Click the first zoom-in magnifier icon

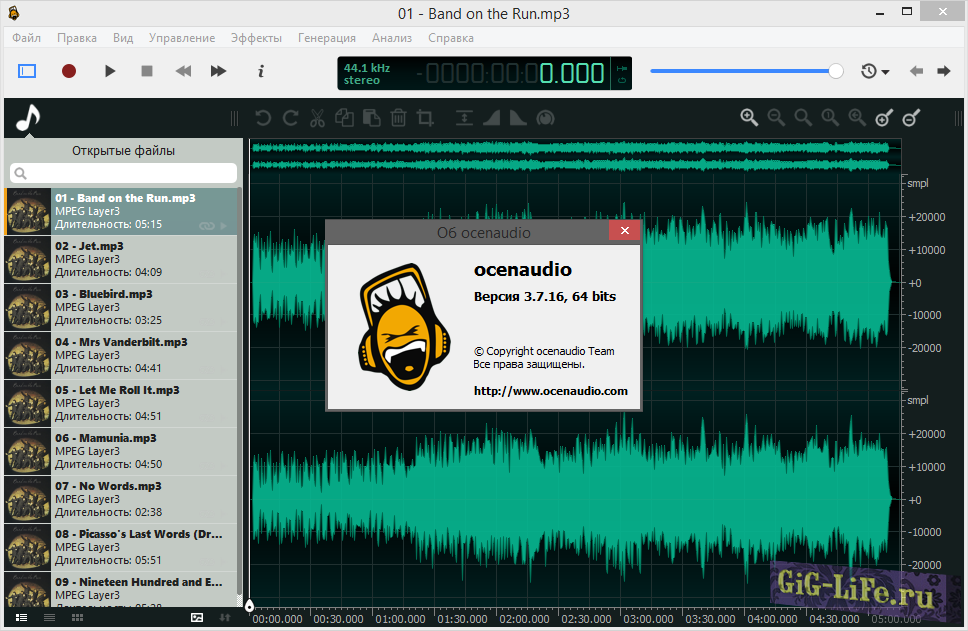click(x=749, y=118)
